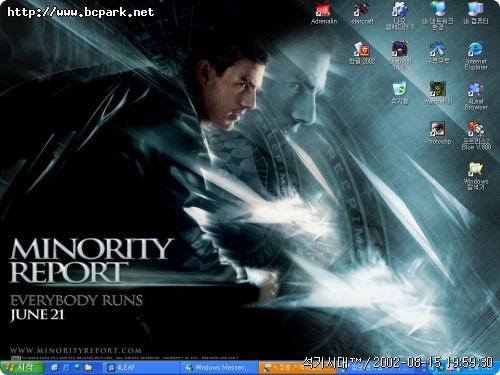Launch the Warcraft III desktop shortcut
500x375 pixels.
[x=438, y=93]
